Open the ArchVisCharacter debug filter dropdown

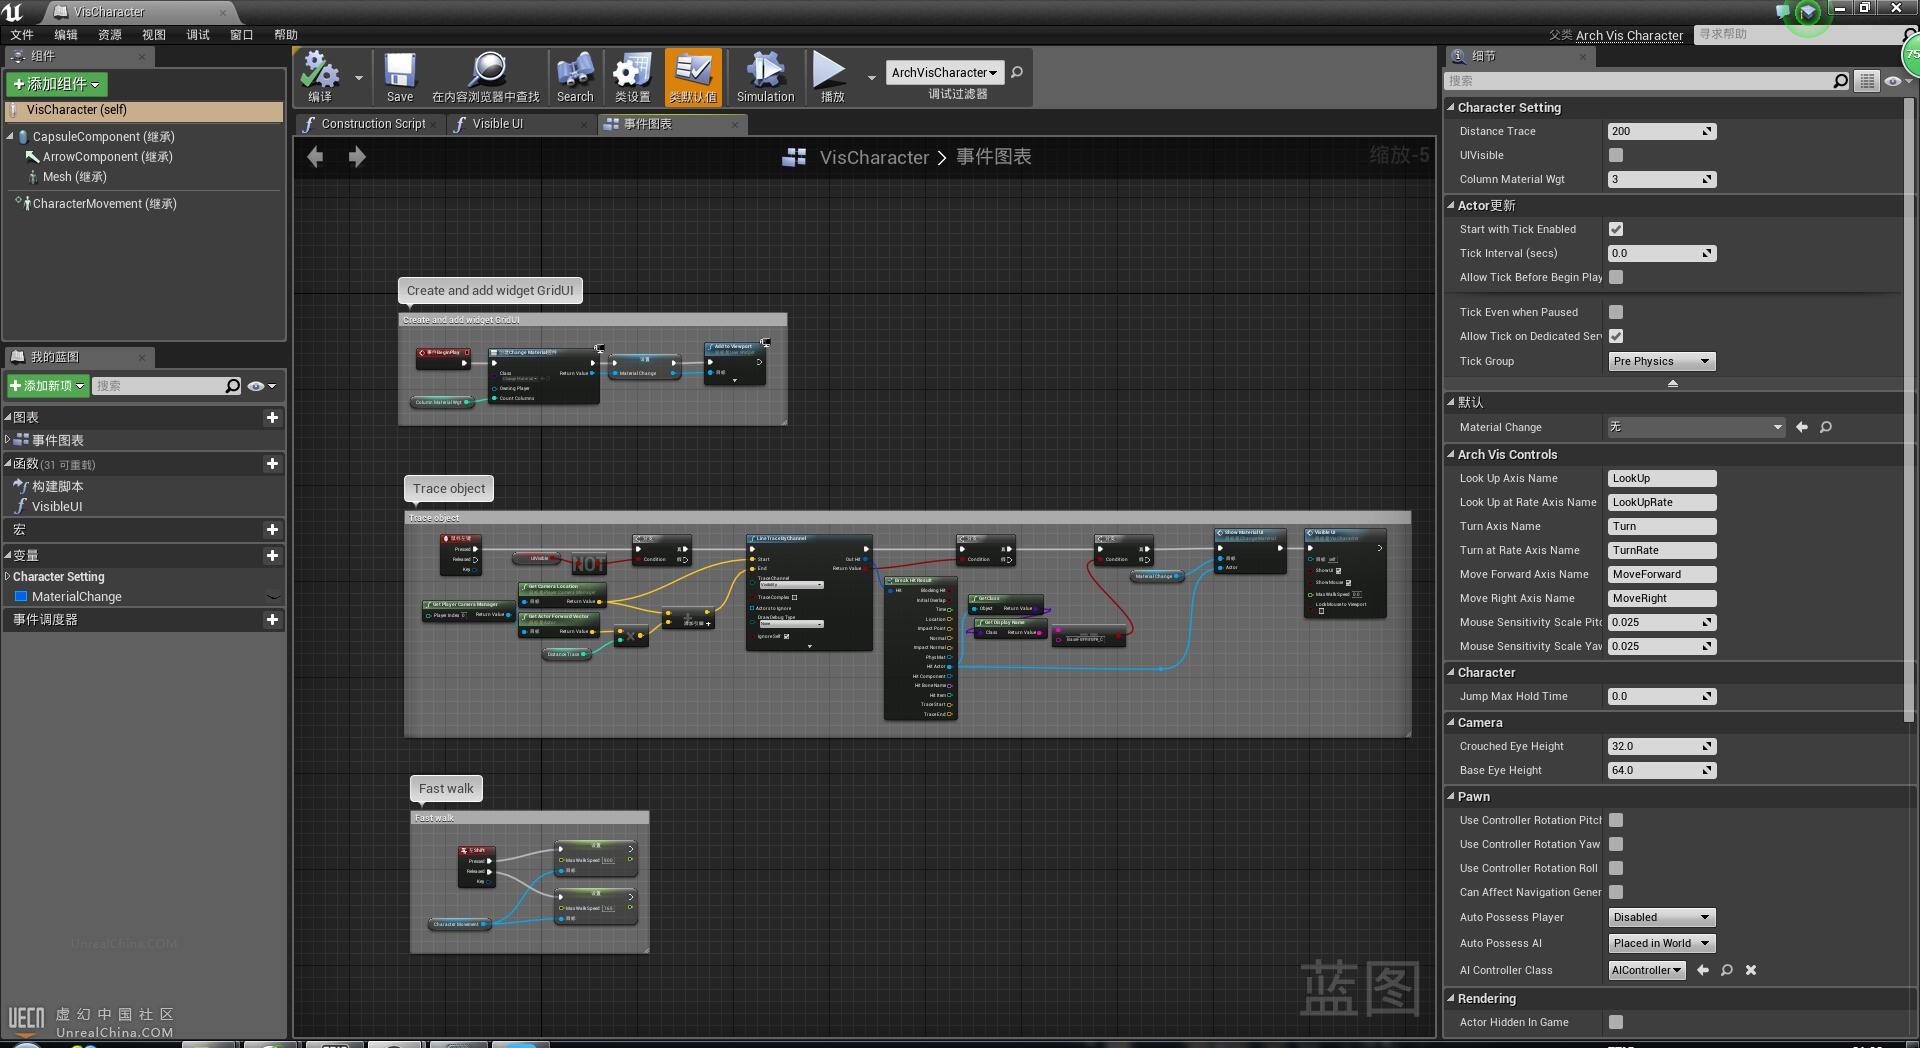pos(944,73)
